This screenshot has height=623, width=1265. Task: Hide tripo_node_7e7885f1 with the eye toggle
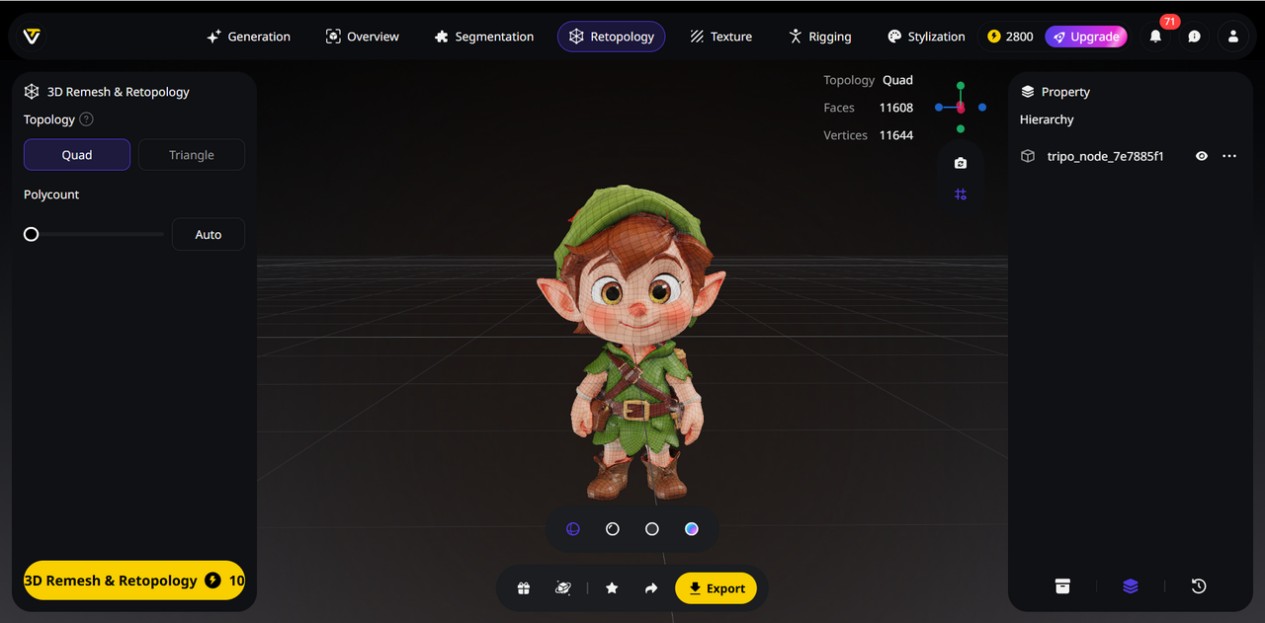(x=1201, y=156)
